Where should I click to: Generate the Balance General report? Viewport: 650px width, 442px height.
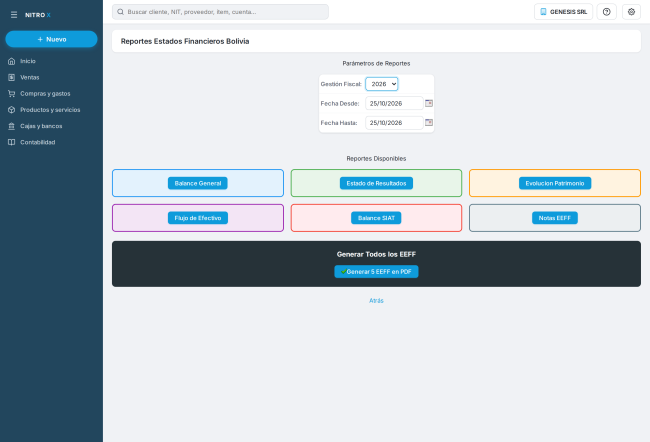pyautogui.click(x=198, y=183)
